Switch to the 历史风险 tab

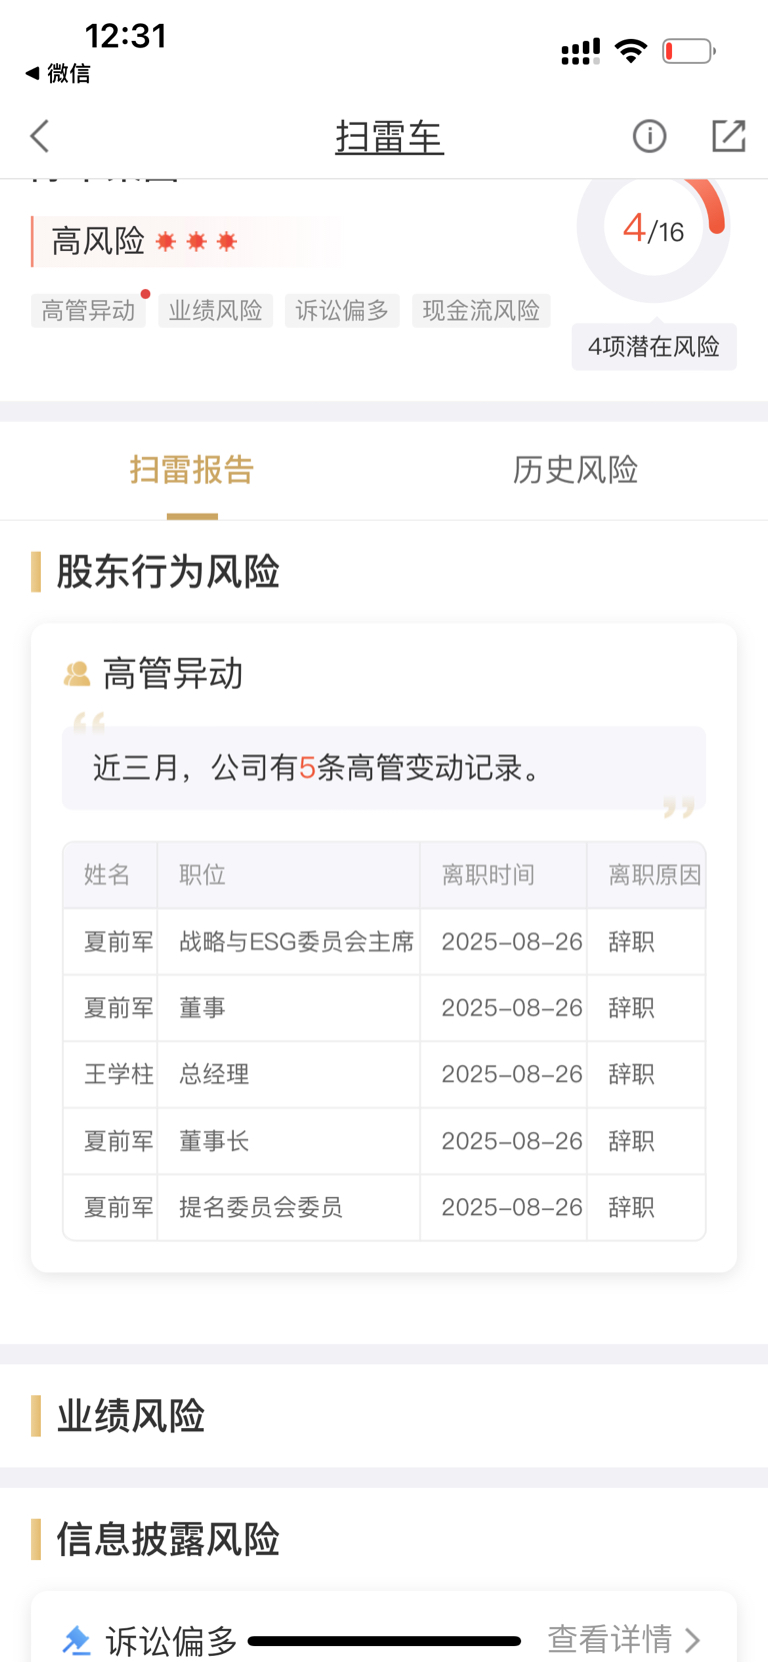(576, 470)
